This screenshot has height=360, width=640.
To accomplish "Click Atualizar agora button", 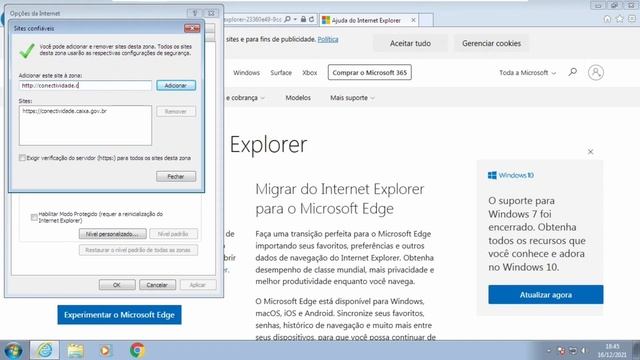I will (x=545, y=295).
